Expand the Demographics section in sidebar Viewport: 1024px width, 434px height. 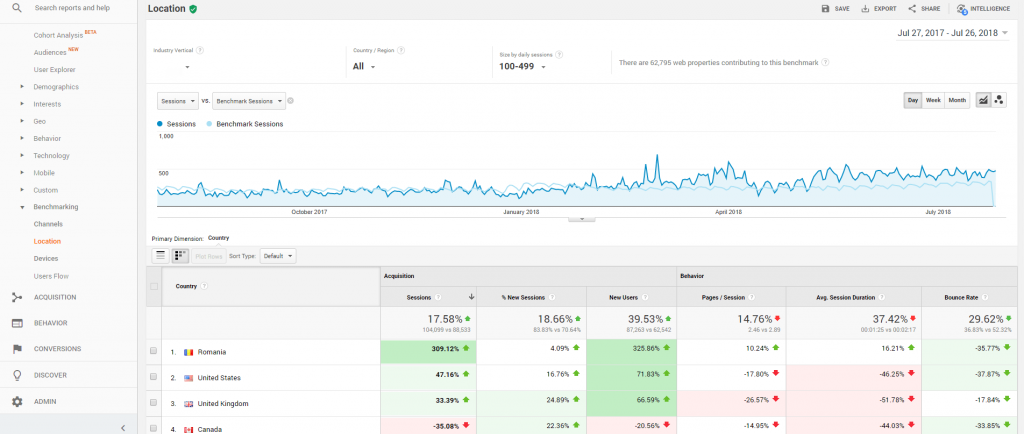pyautogui.click(x=55, y=87)
